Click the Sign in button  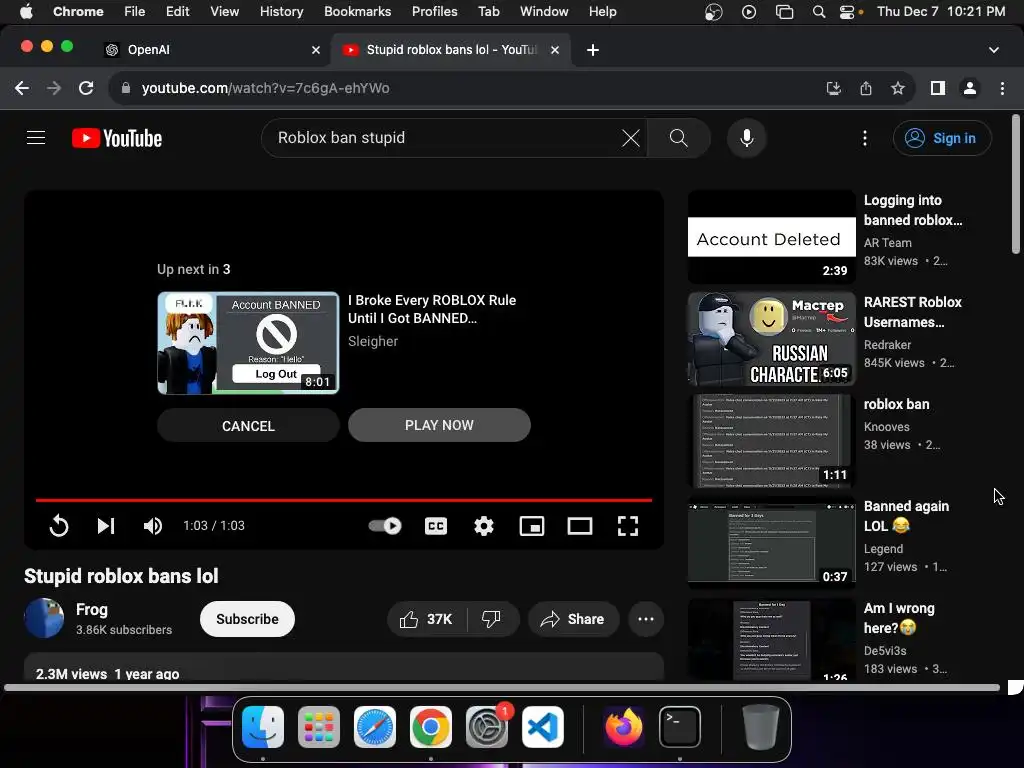point(942,138)
